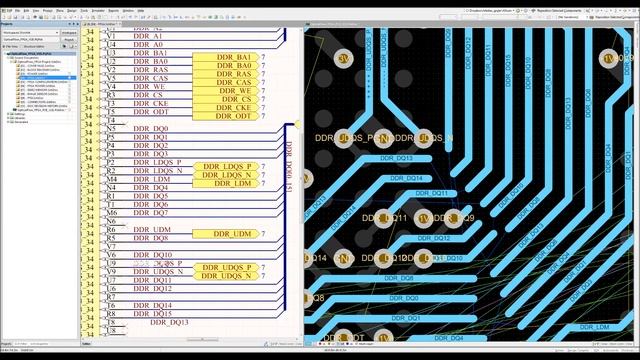Open the File menu
Image resolution: width=640 pixels, height=360 pixels.
click(x=18, y=11)
